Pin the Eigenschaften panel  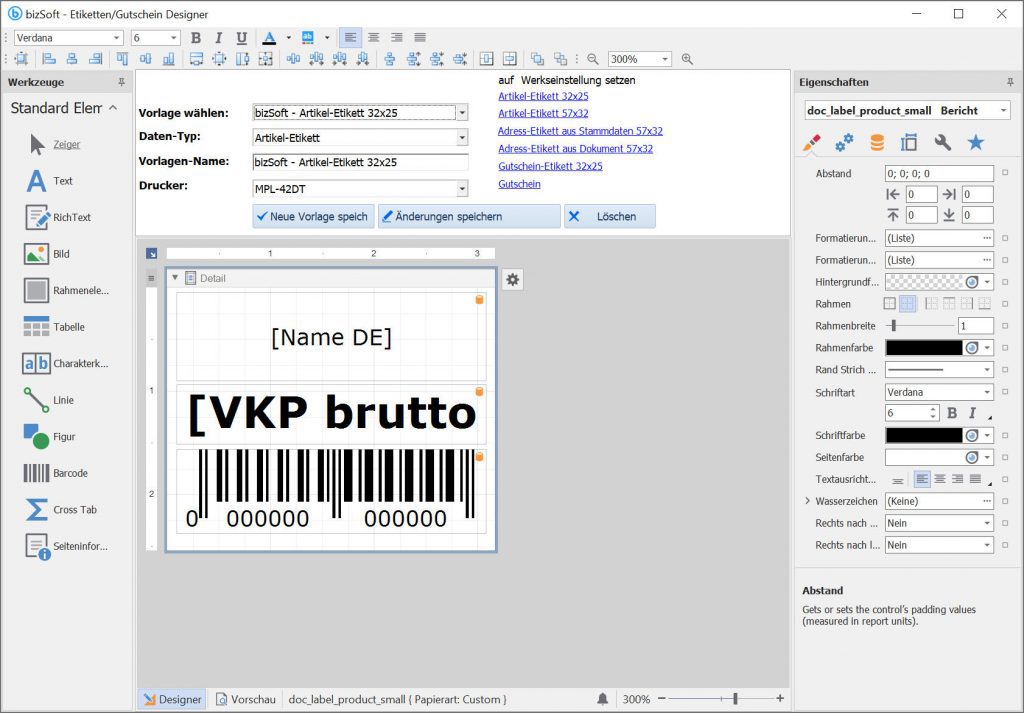click(1010, 82)
